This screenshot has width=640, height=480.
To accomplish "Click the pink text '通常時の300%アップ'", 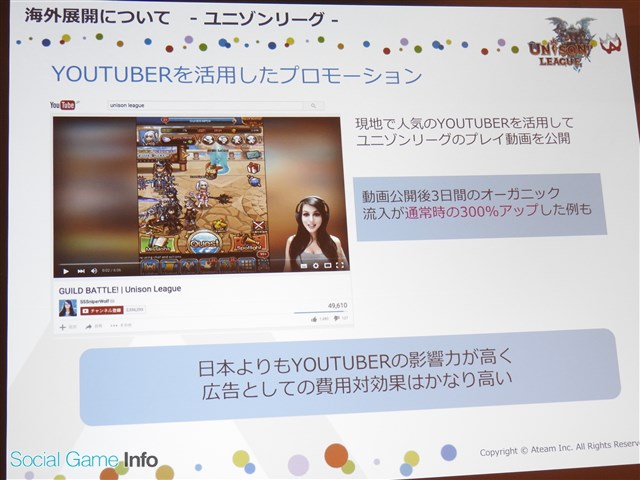I will coord(473,211).
